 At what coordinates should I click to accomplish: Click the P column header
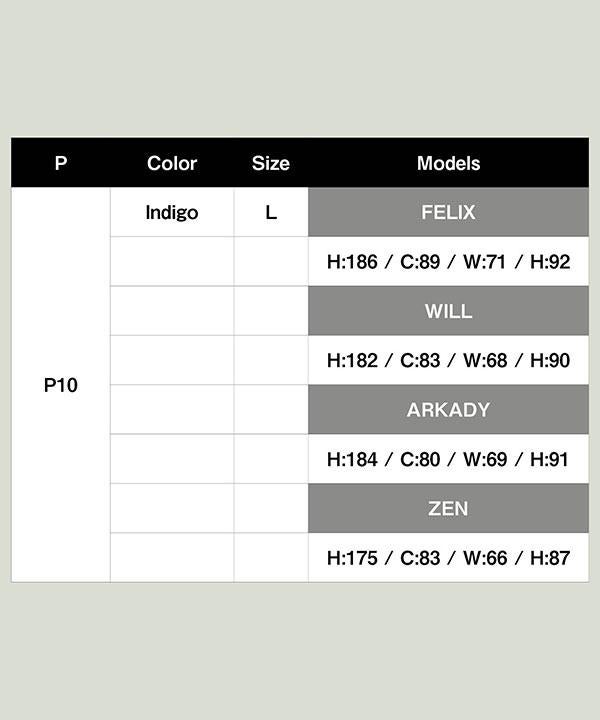click(x=61, y=163)
